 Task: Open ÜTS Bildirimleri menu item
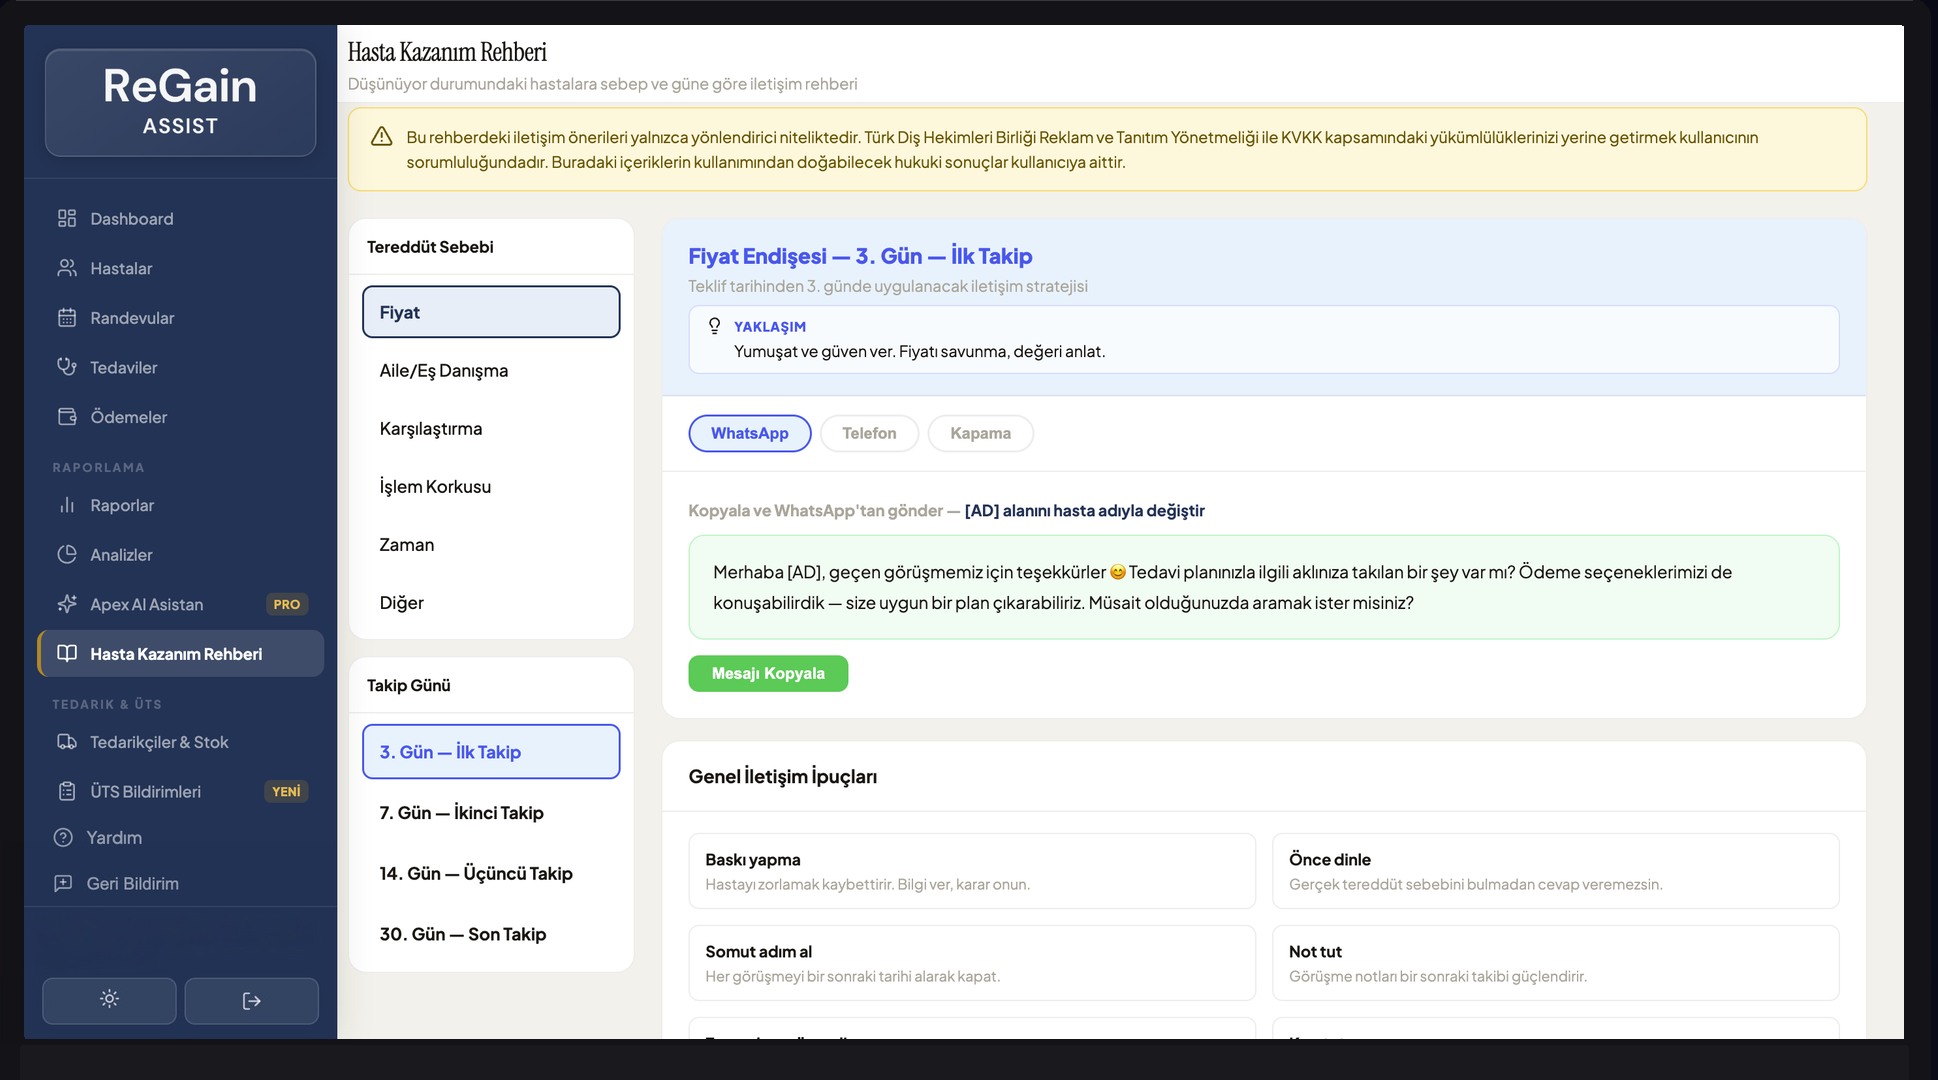click(145, 792)
